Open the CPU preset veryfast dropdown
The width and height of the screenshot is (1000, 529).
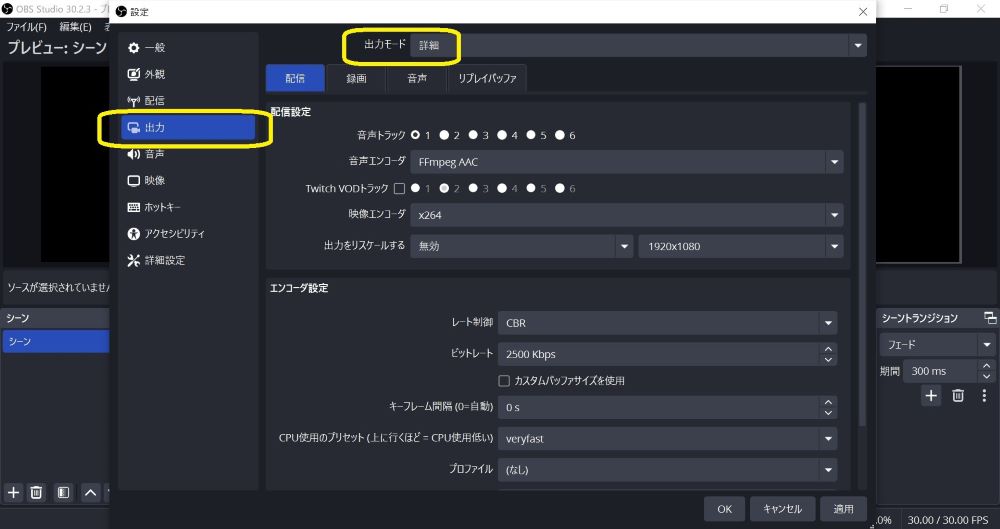[667, 438]
